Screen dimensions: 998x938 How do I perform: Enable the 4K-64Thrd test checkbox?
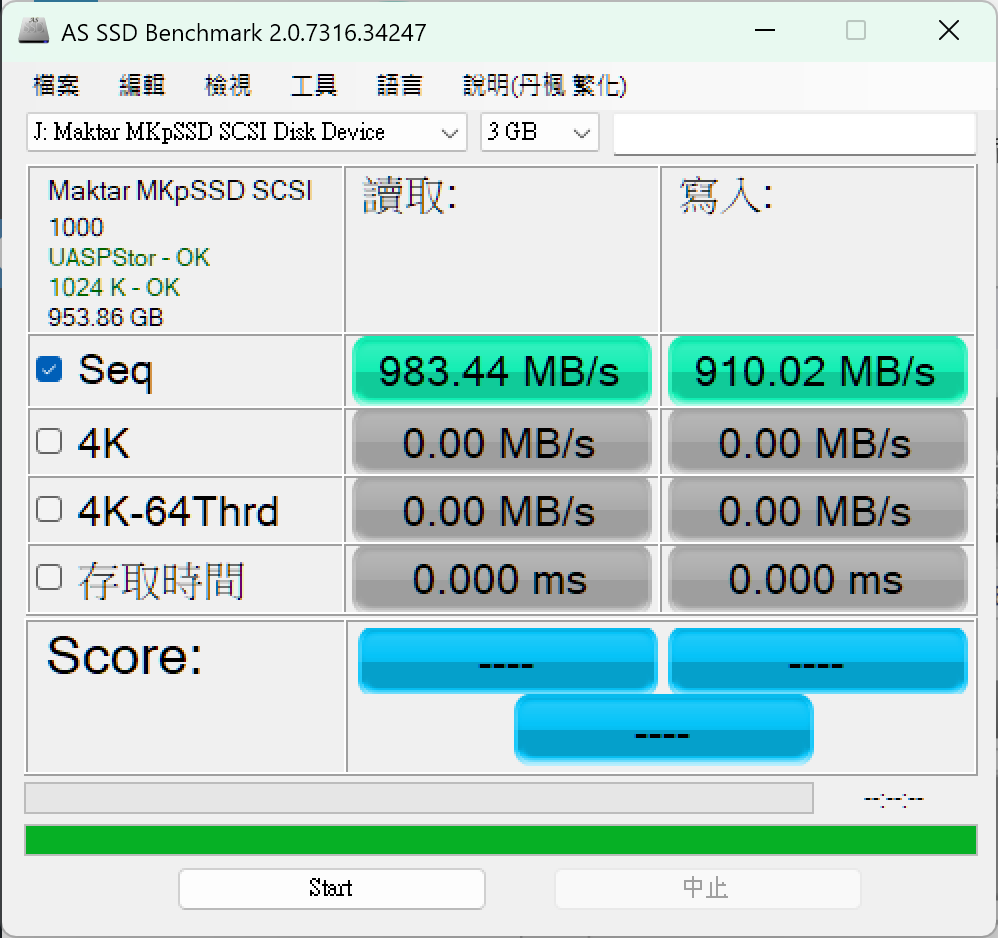[x=48, y=510]
